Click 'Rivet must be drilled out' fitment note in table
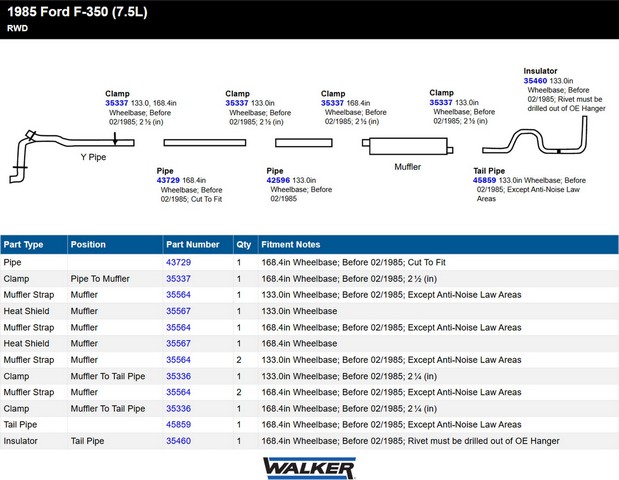Image resolution: width=619 pixels, height=480 pixels. [411, 441]
